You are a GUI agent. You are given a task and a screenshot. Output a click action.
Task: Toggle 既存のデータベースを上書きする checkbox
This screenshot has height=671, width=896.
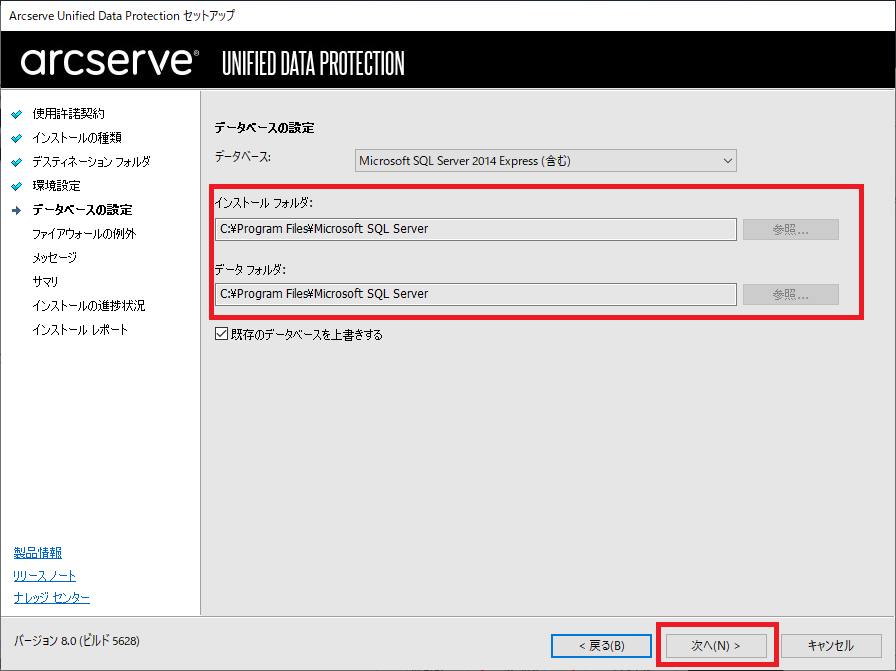click(x=221, y=334)
